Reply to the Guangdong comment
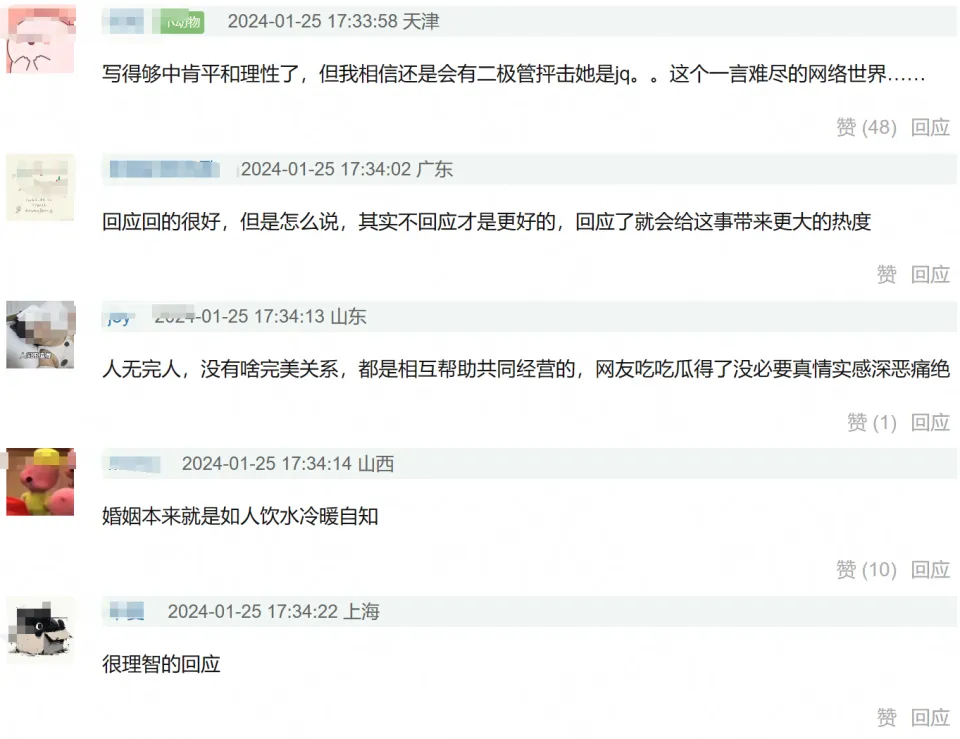Image resolution: width=960 pixels, height=739 pixels. pos(930,274)
